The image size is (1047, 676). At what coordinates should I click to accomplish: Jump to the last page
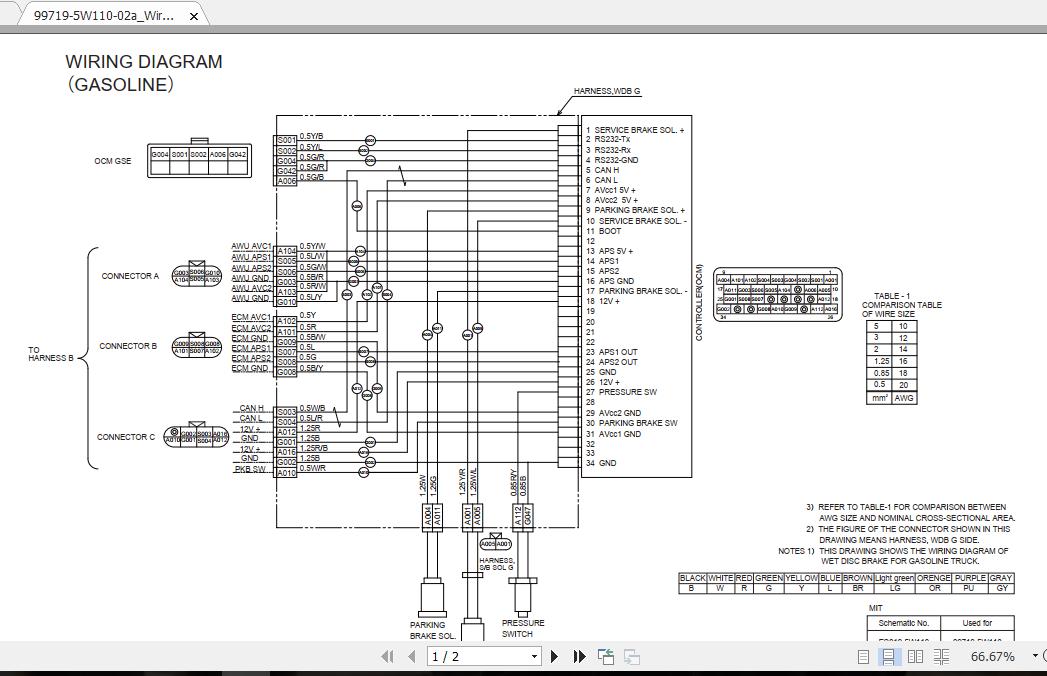pos(580,656)
